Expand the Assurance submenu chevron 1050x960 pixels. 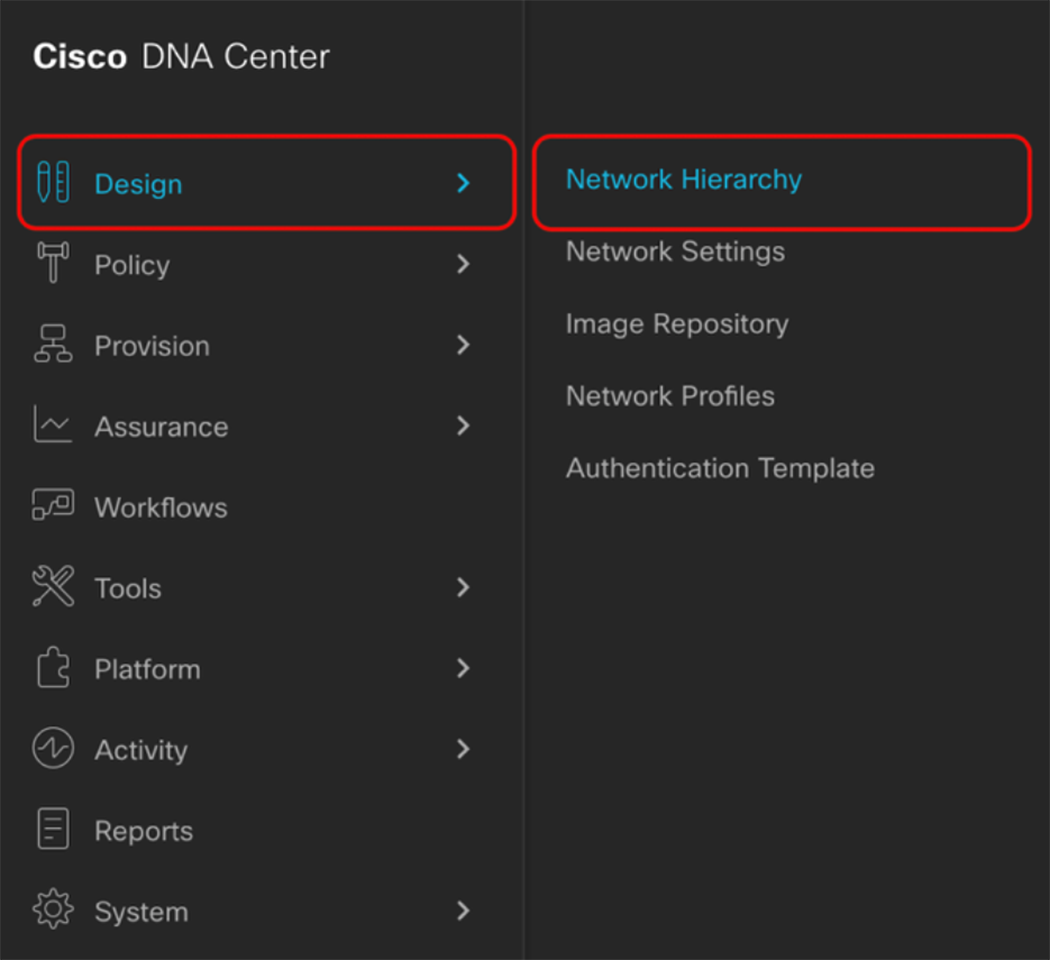(x=463, y=426)
